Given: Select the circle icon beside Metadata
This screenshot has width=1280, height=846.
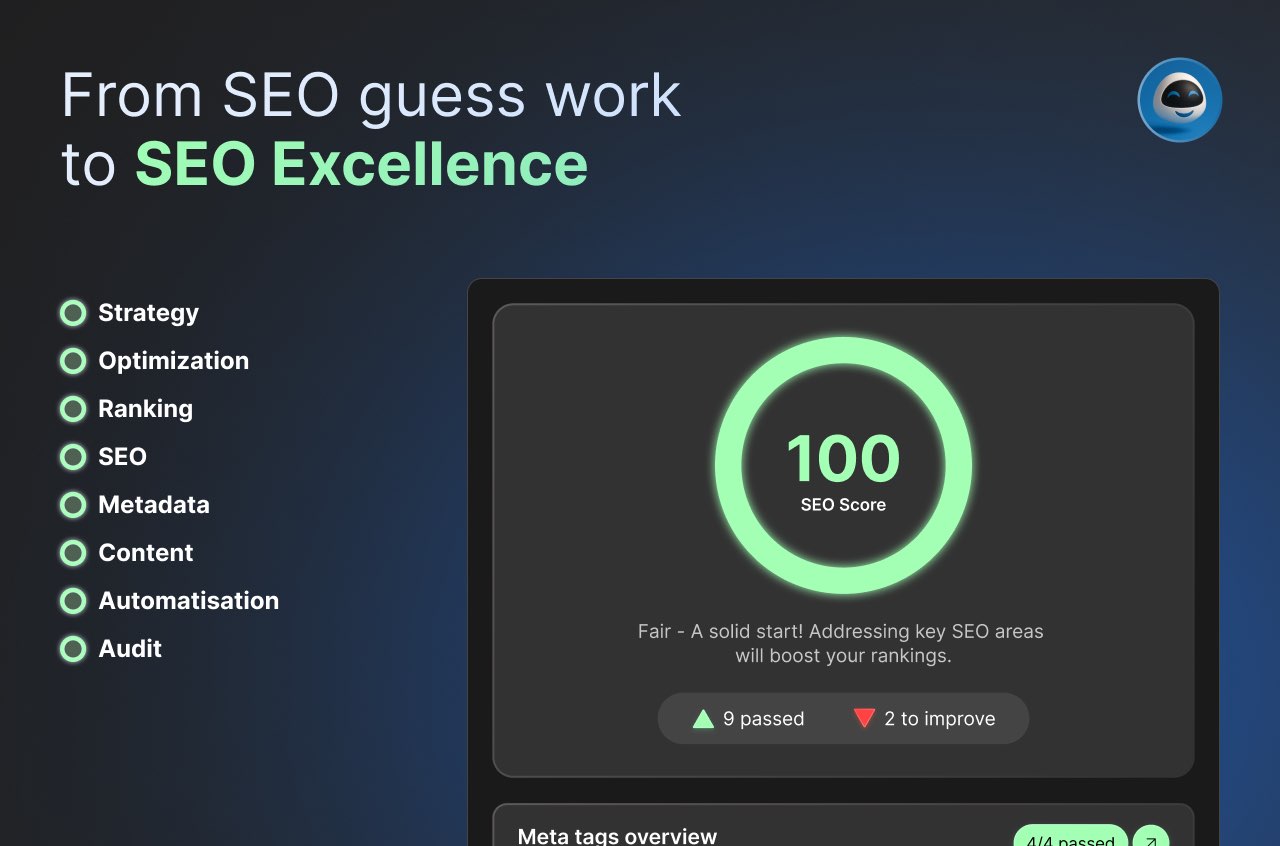Looking at the screenshot, I should (x=73, y=505).
